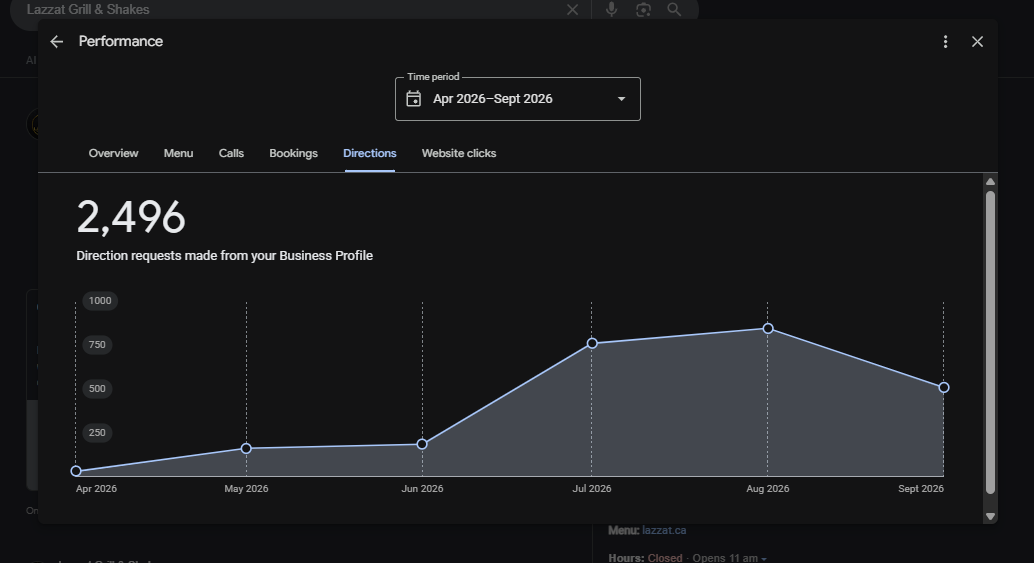
Task: Click the Aug 2026 axis label
Action: tap(768, 489)
